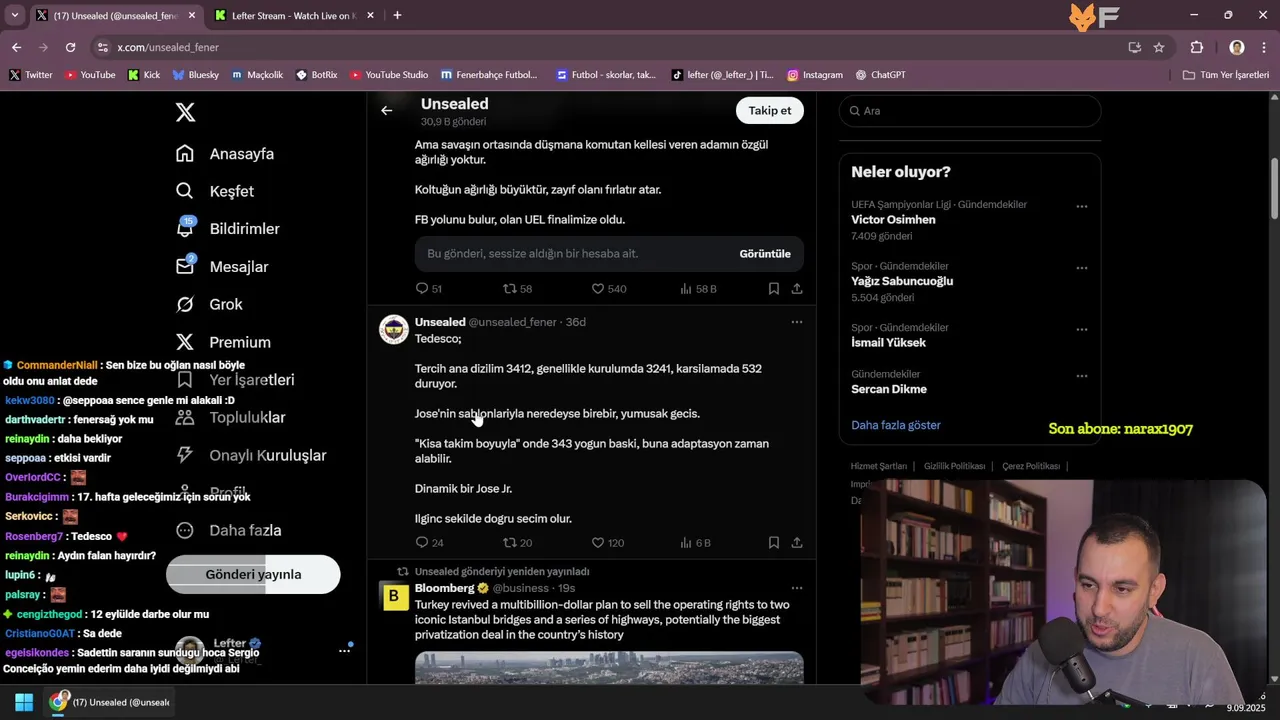Open Instagram bookmark
This screenshot has height=720, width=1280.
click(815, 75)
